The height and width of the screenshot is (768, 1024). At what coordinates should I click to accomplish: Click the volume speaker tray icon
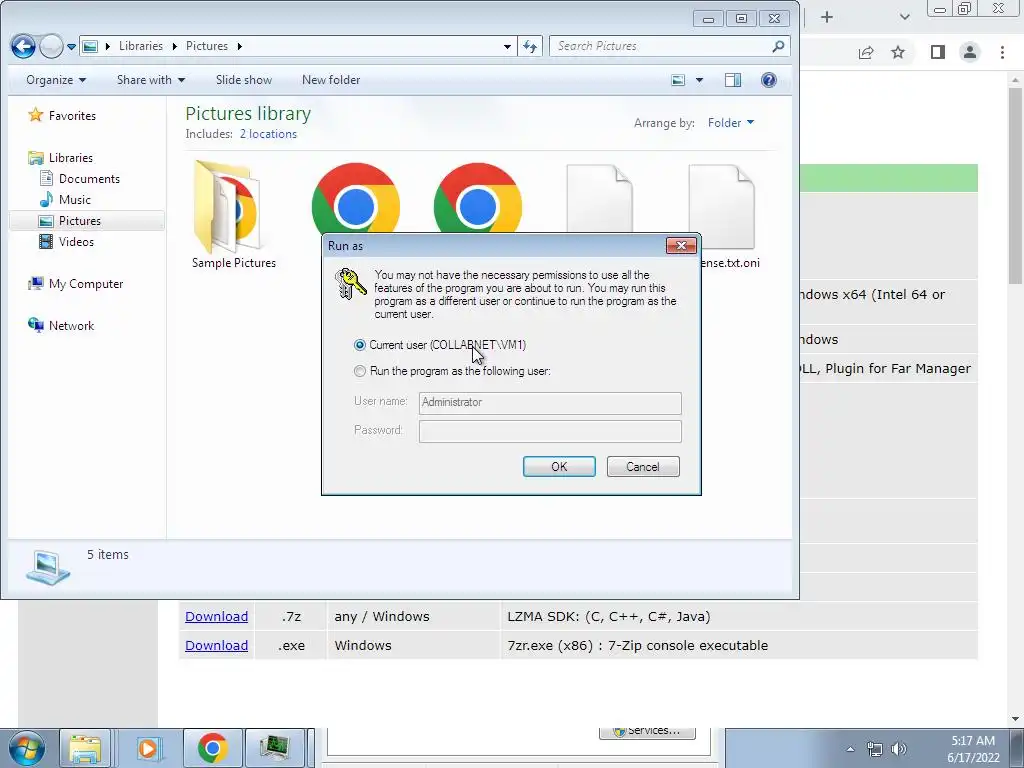click(899, 749)
